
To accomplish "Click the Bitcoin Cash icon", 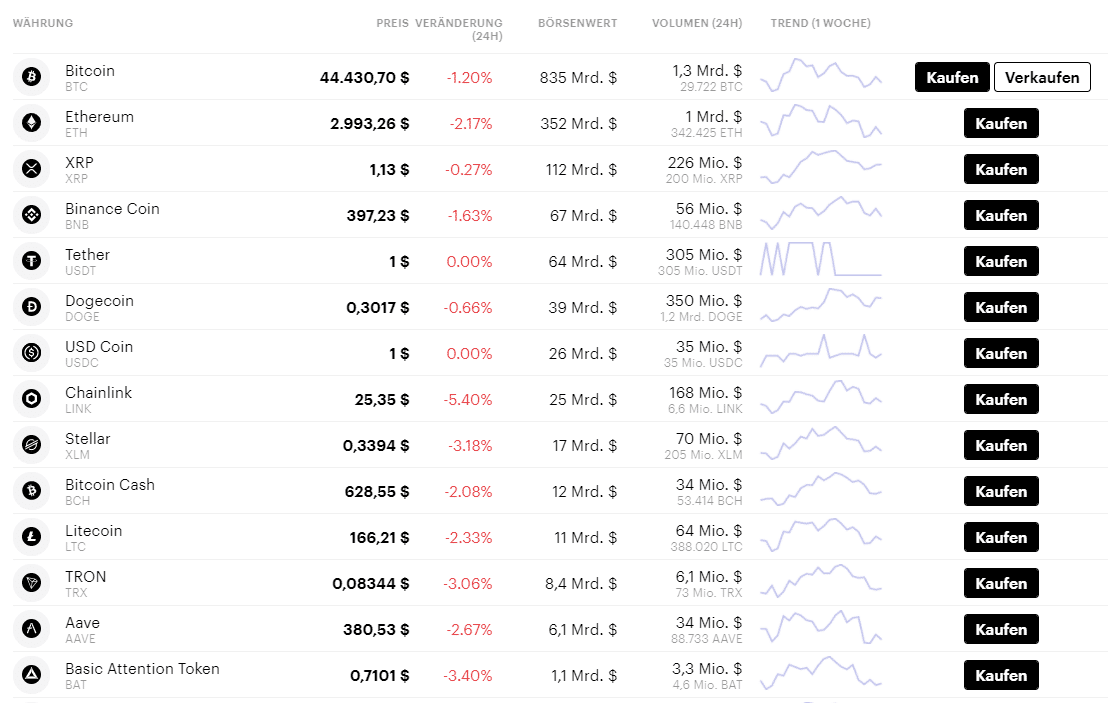I will pos(31,491).
